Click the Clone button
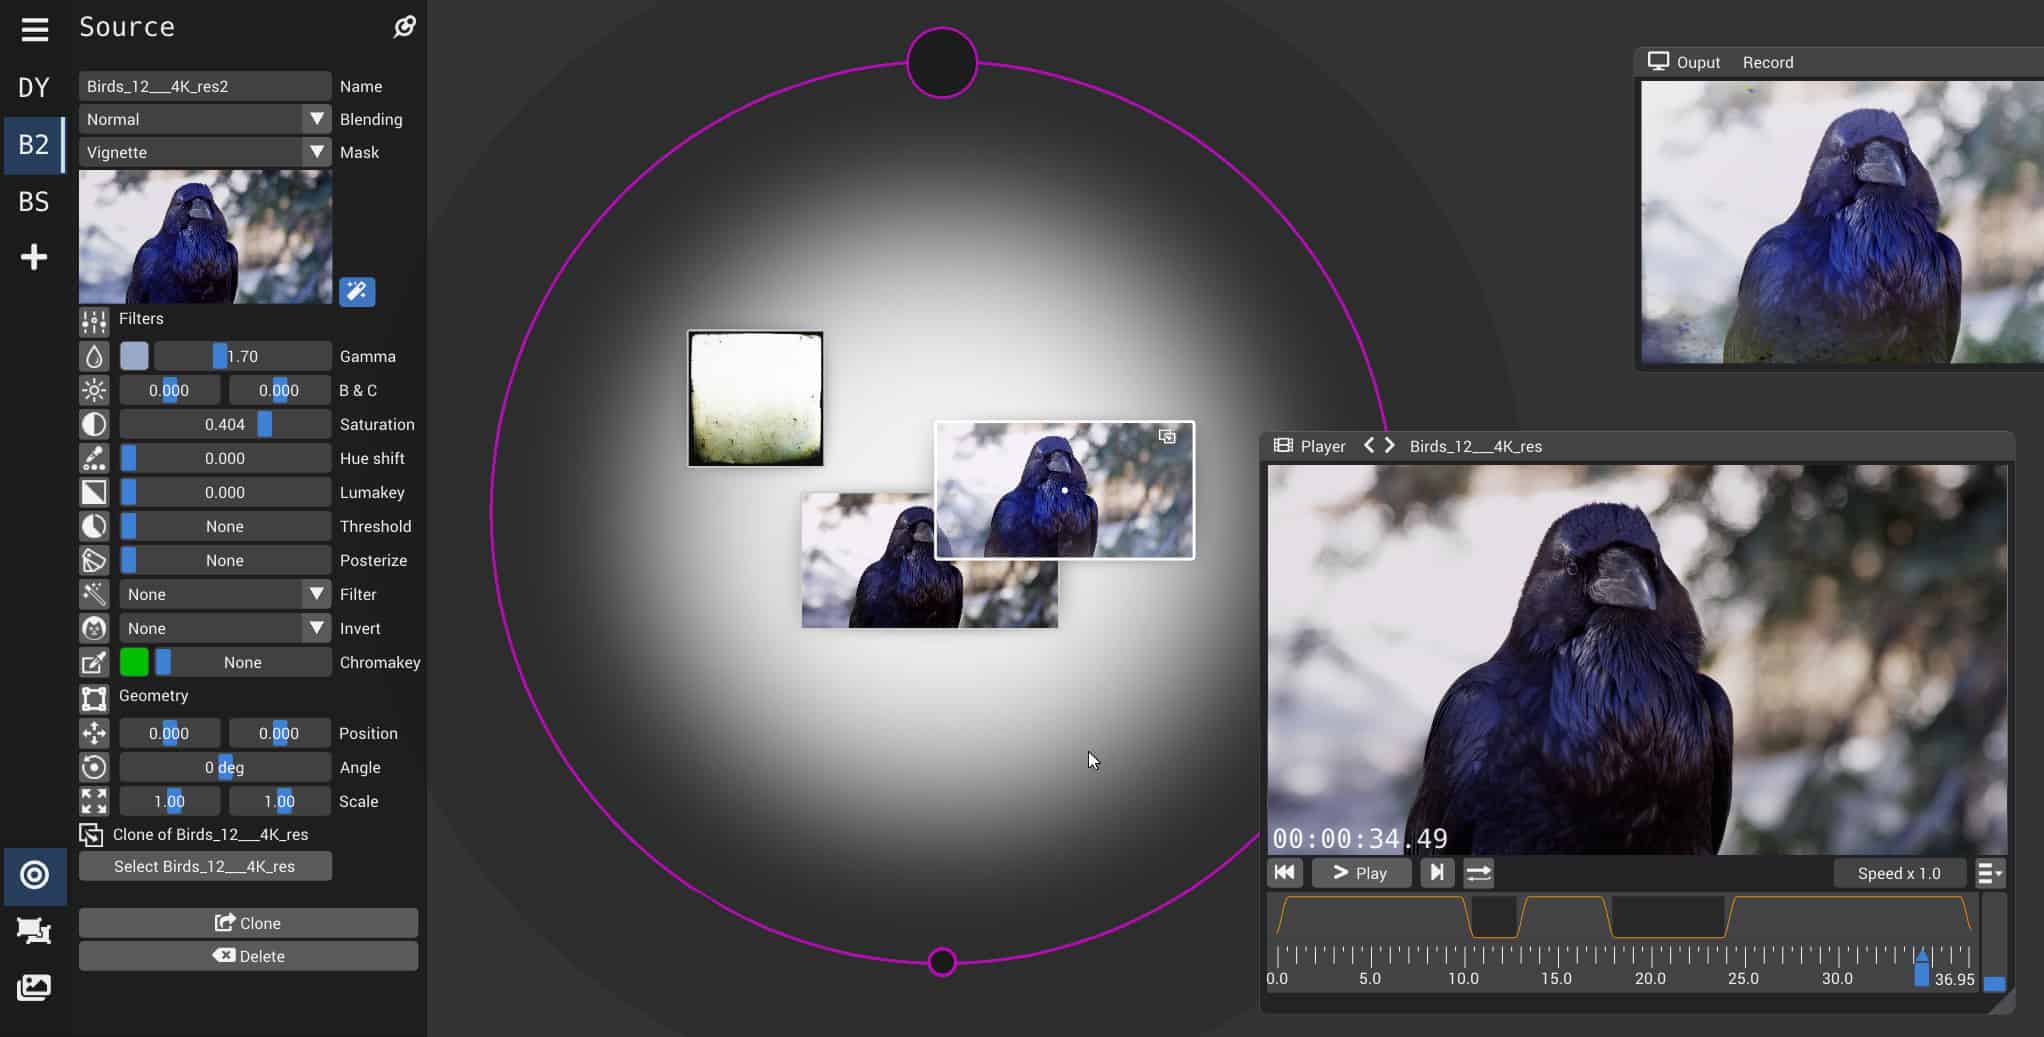This screenshot has width=2044, height=1037. point(248,923)
